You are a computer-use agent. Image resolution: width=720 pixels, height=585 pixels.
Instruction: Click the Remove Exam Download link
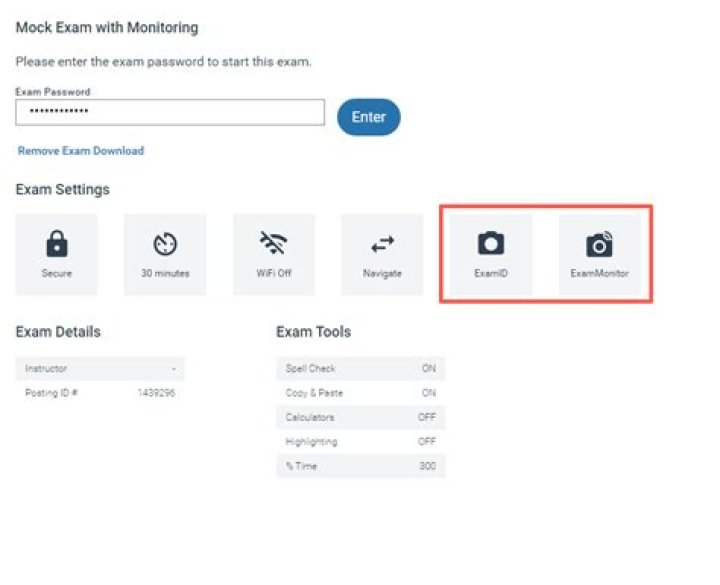81,151
